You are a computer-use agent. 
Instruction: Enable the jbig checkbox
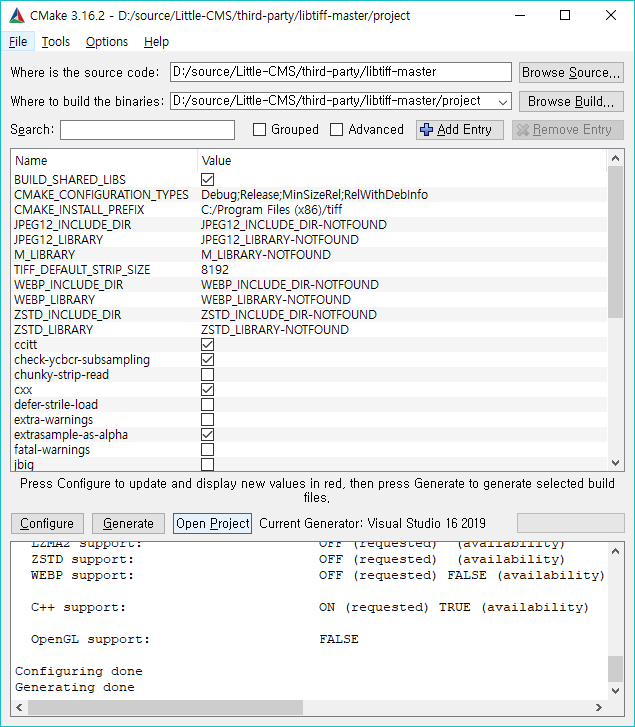click(x=208, y=464)
